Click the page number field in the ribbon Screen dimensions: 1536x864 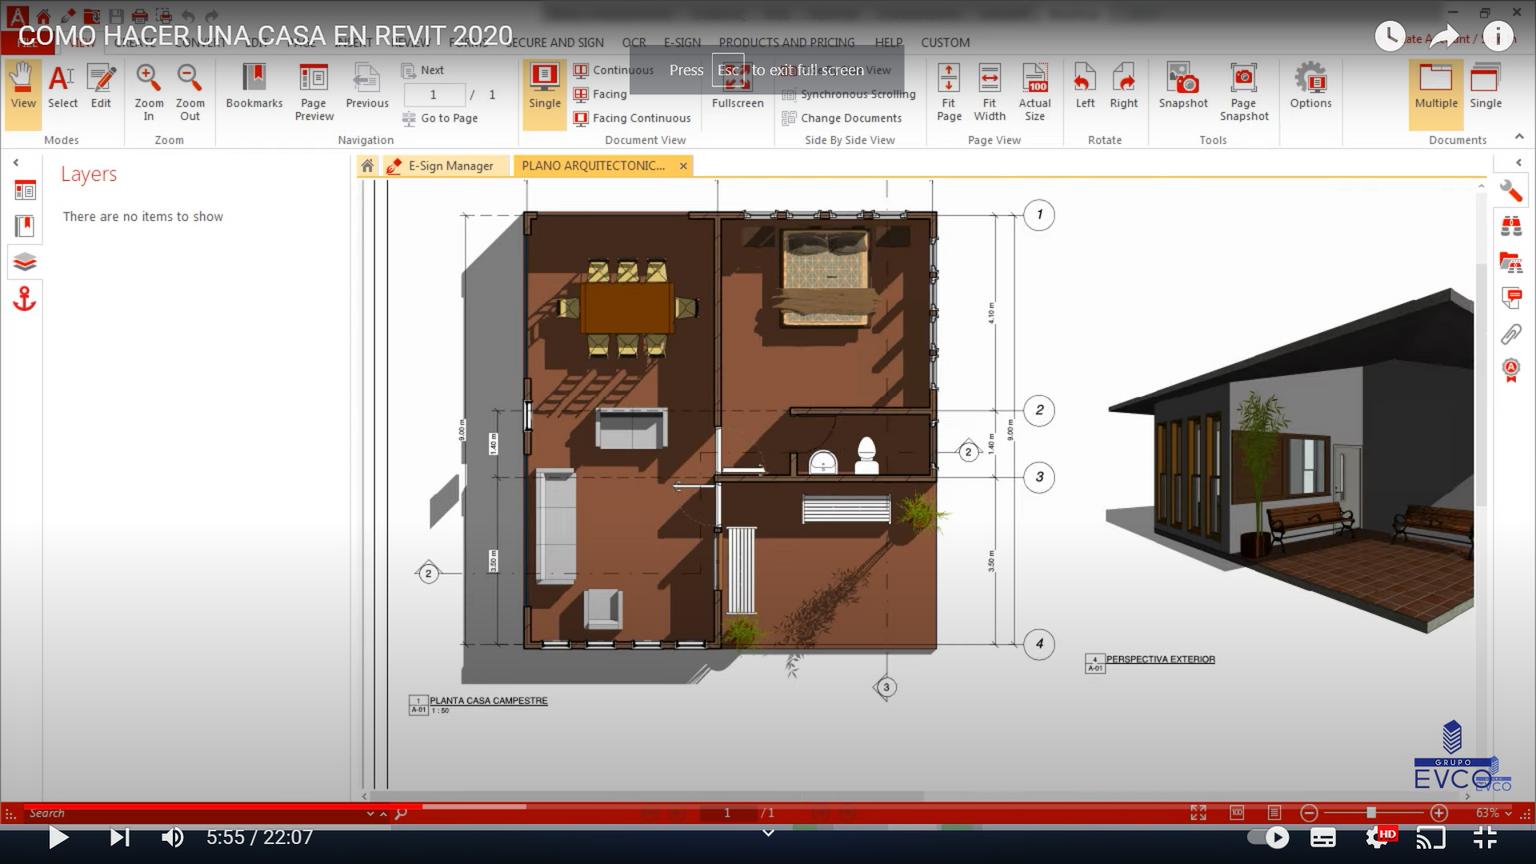[x=434, y=95]
